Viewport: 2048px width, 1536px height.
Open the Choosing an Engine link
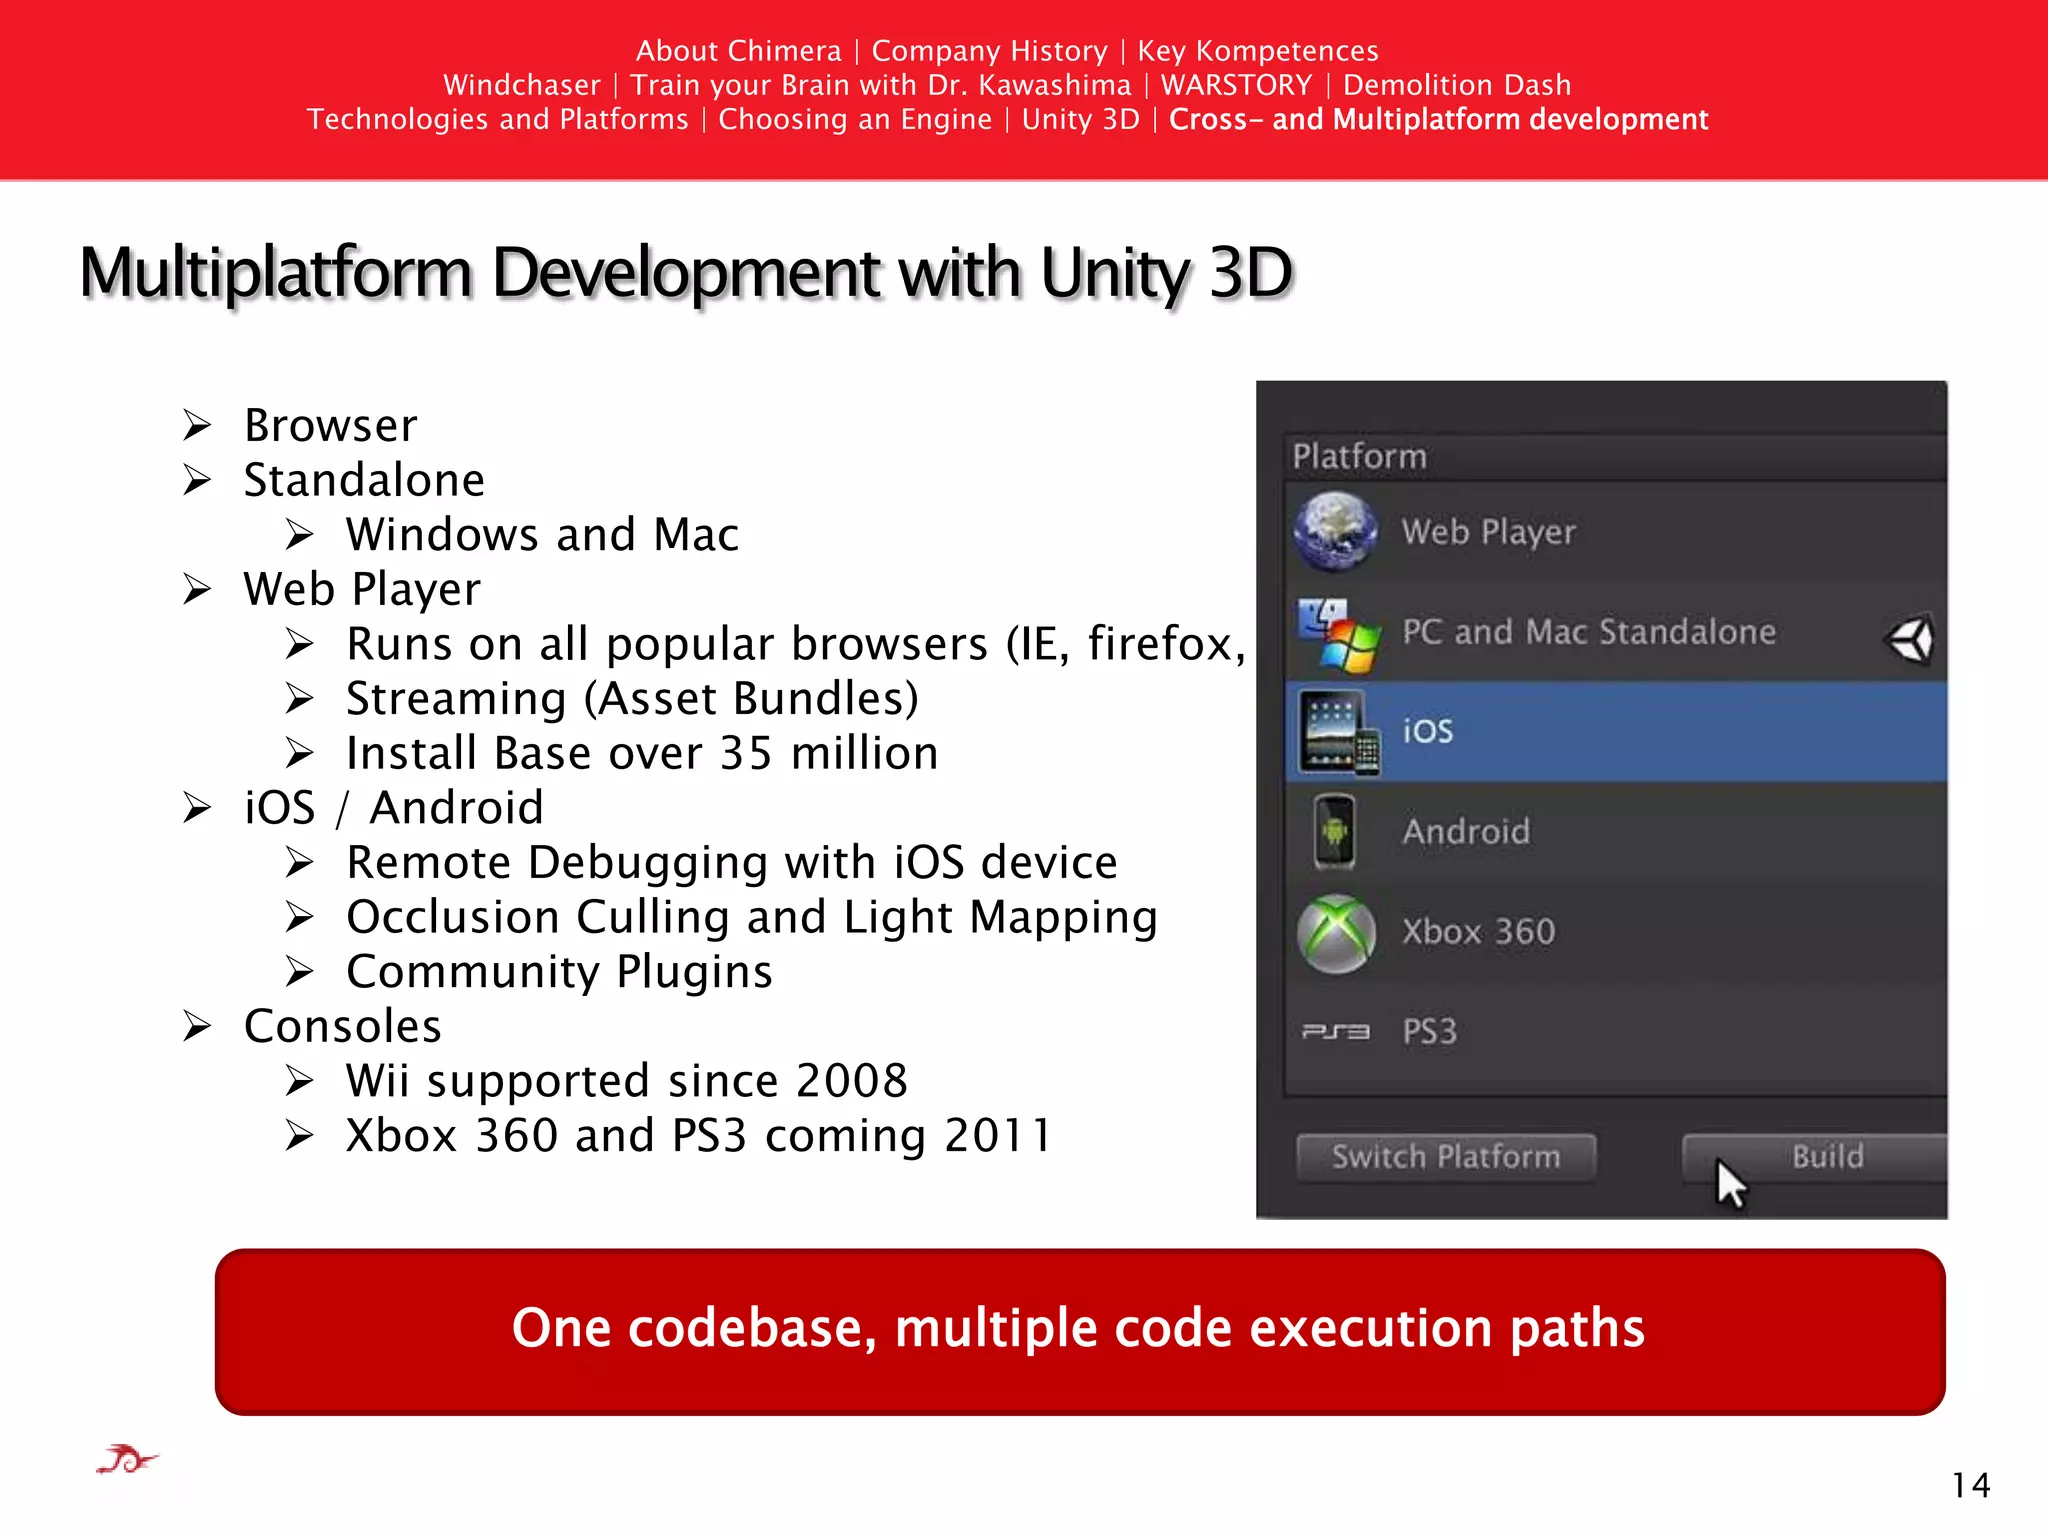855,119
